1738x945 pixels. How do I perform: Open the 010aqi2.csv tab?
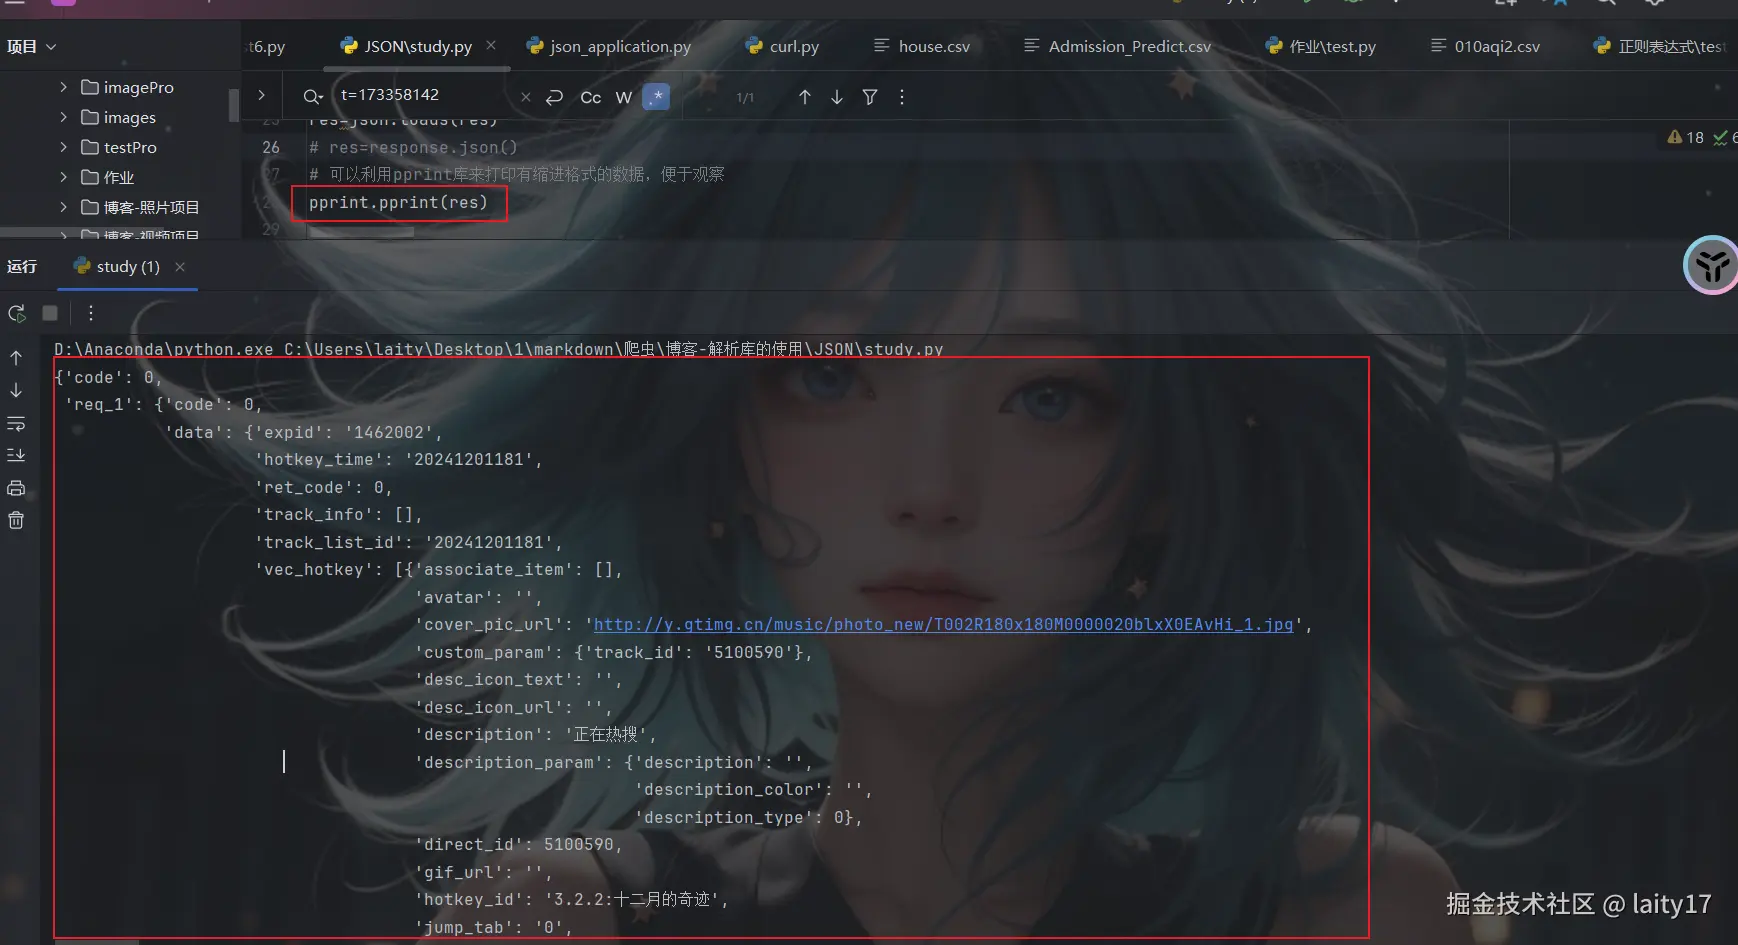point(1485,46)
